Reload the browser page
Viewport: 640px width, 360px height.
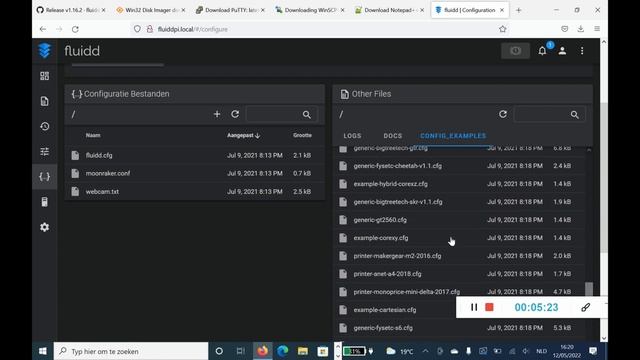pos(75,29)
